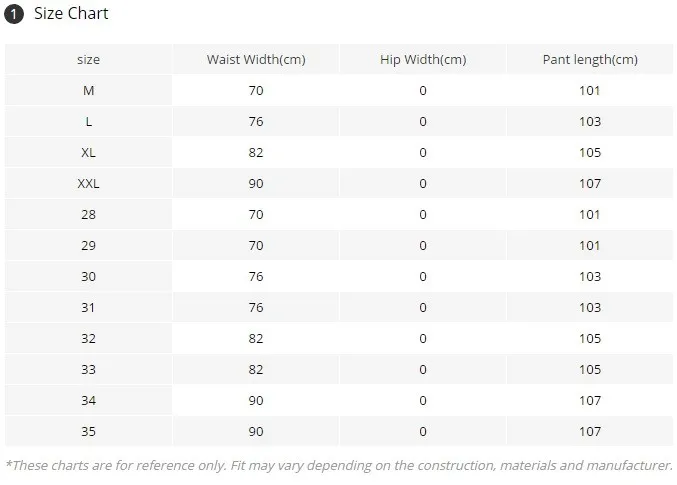Click the reference-only disclaimer text

tap(339, 466)
